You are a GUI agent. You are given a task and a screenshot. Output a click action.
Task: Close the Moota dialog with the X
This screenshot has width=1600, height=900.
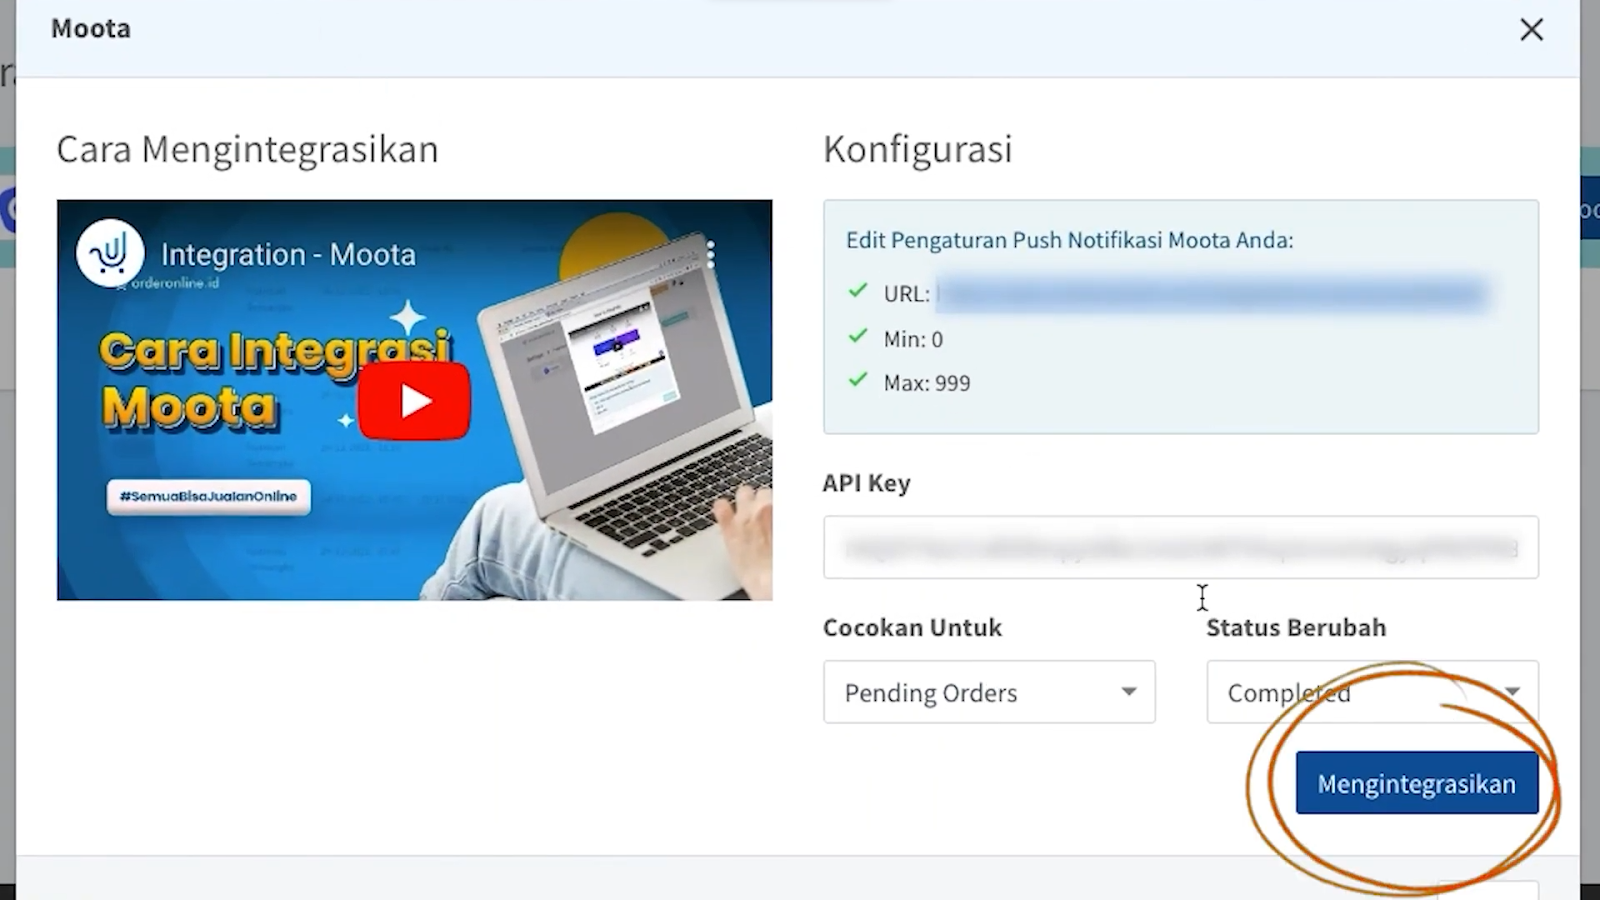[1531, 30]
